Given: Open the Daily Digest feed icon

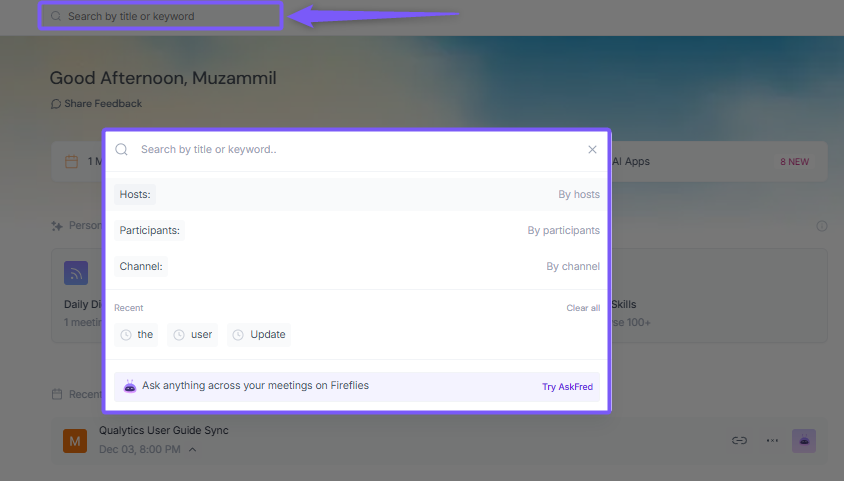Looking at the screenshot, I should (76, 273).
